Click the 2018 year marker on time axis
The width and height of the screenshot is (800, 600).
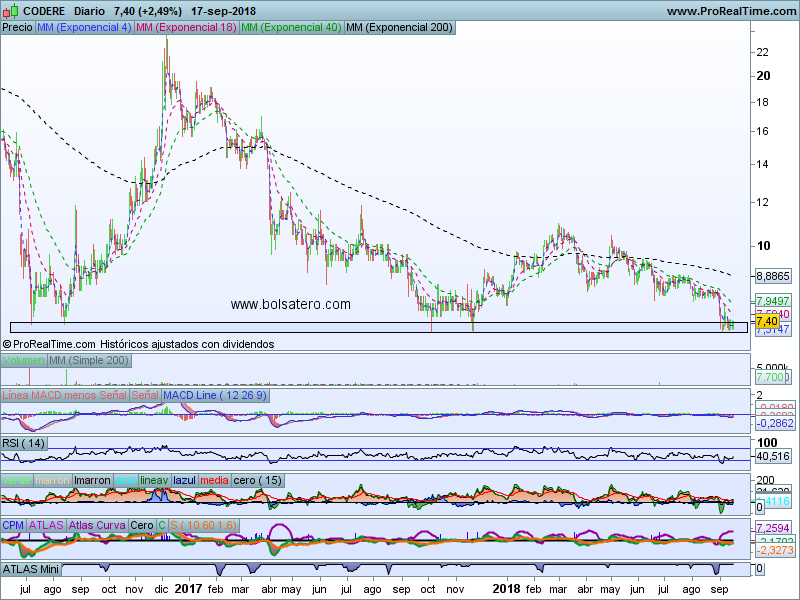tap(508, 591)
